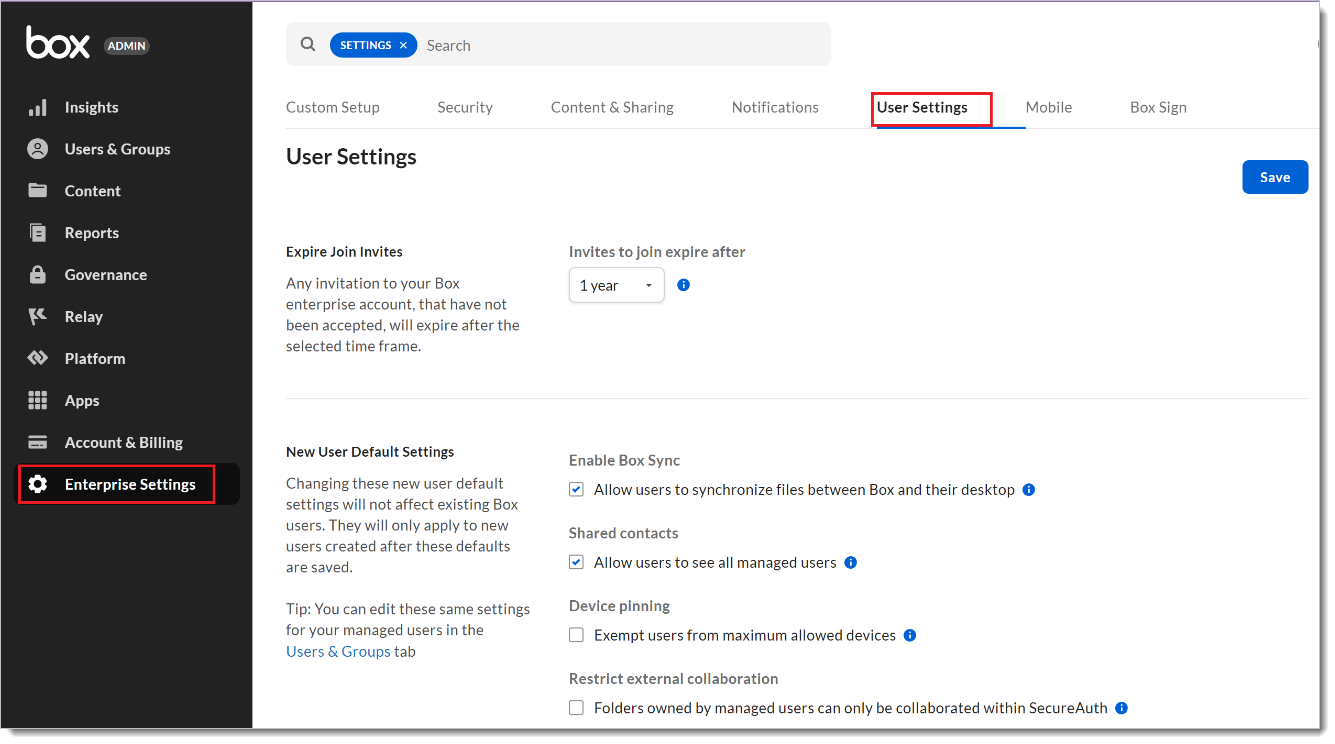
Task: Click info icon next to invite expiry
Action: 684,285
